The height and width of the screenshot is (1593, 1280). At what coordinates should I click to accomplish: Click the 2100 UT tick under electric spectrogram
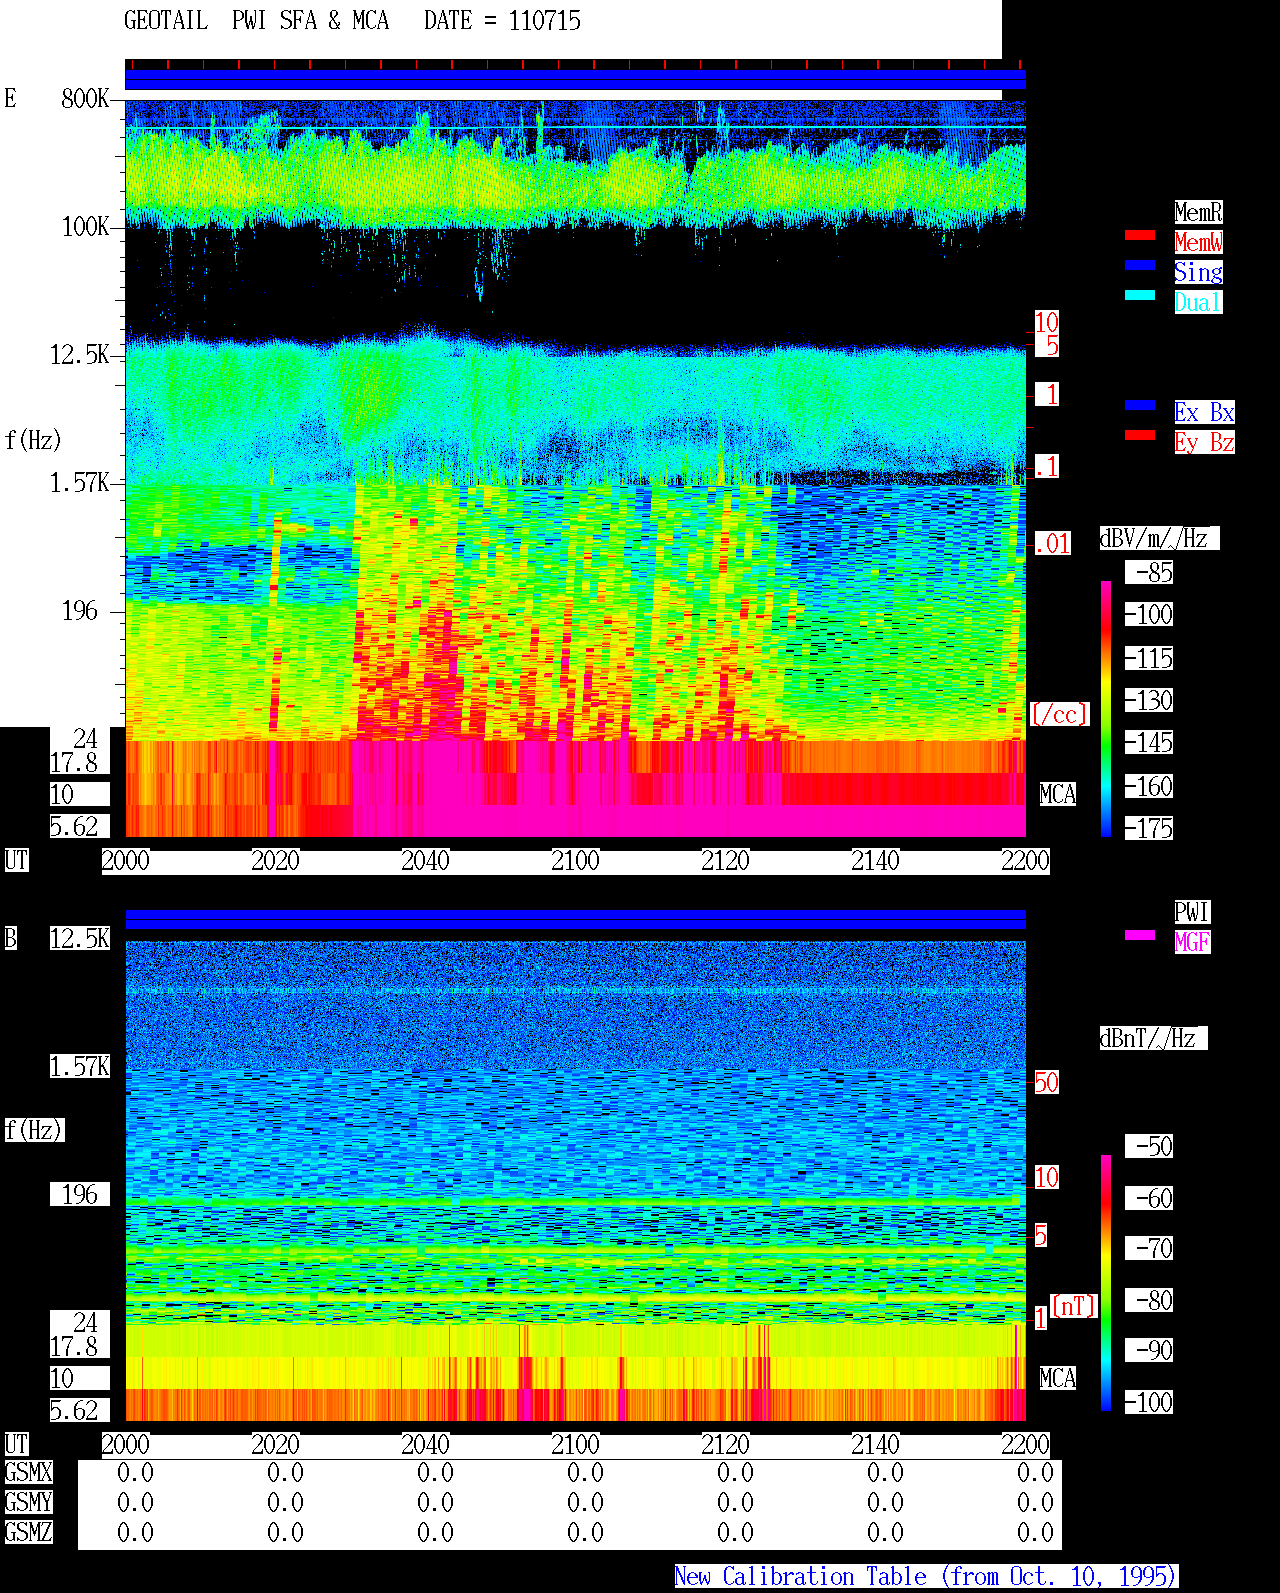[x=575, y=861]
